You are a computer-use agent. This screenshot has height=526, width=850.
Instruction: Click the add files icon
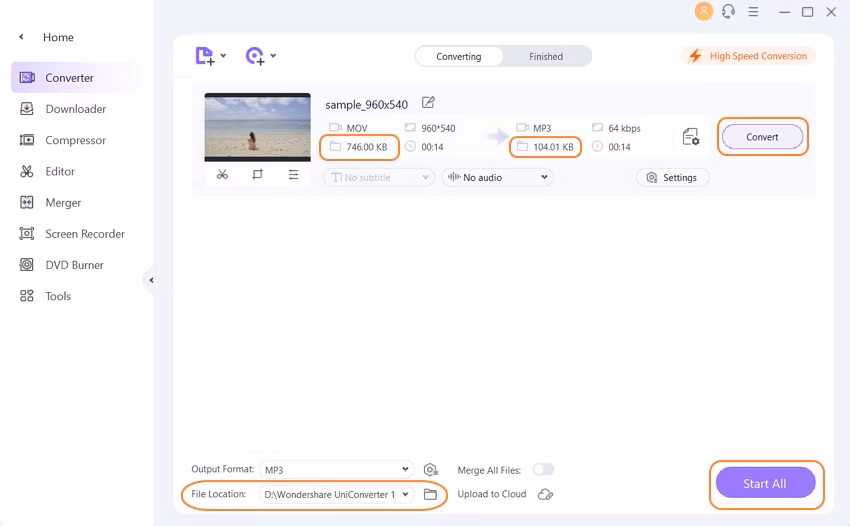pos(206,56)
